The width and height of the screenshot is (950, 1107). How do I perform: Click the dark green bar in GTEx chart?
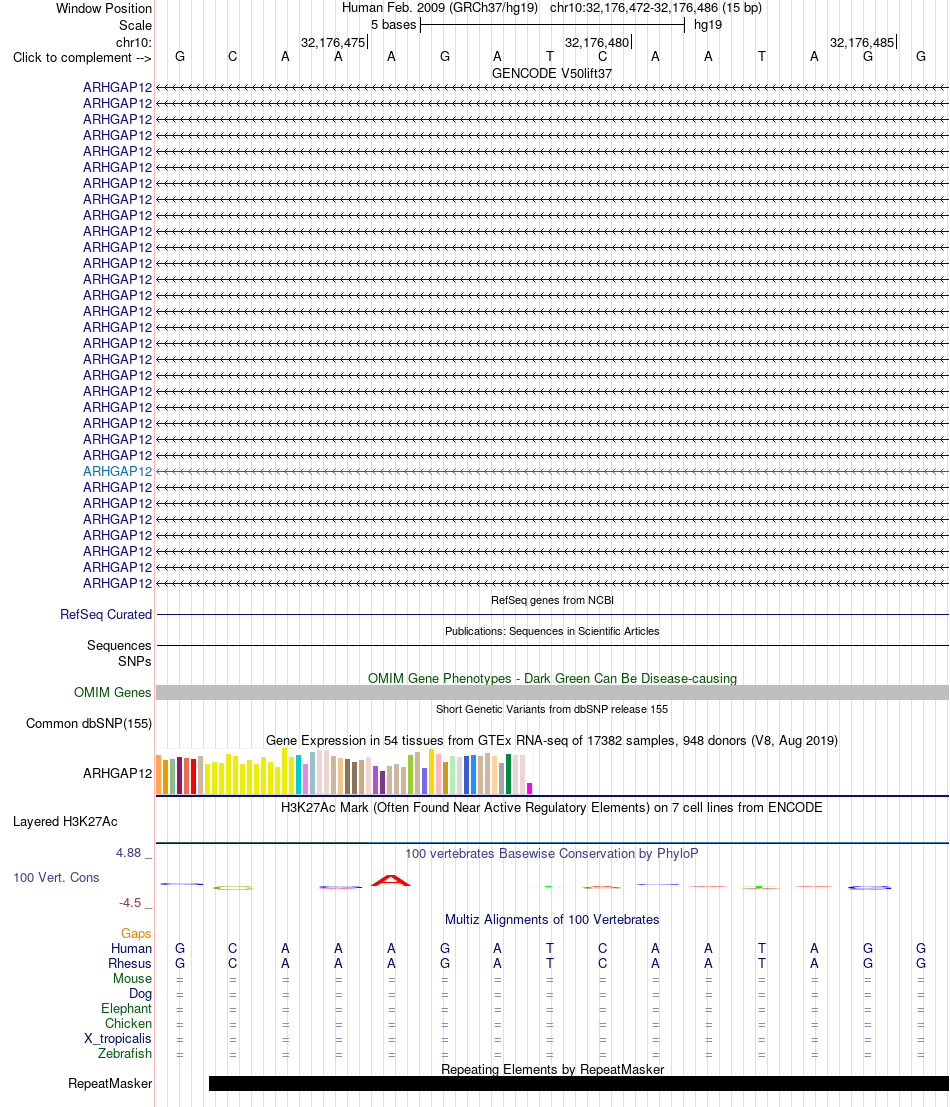(508, 774)
